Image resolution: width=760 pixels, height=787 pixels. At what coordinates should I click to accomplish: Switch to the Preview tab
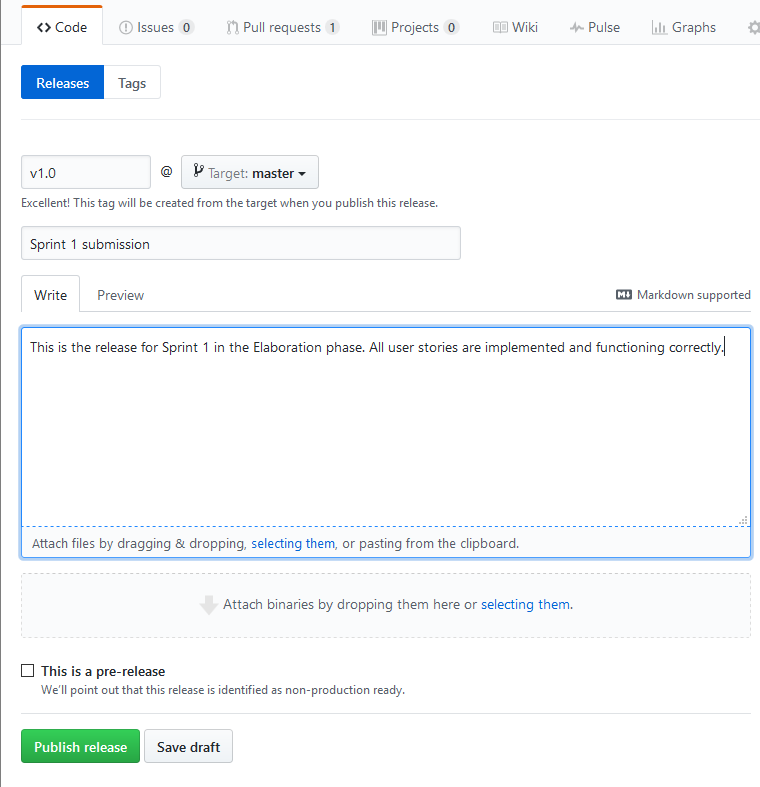click(x=120, y=295)
